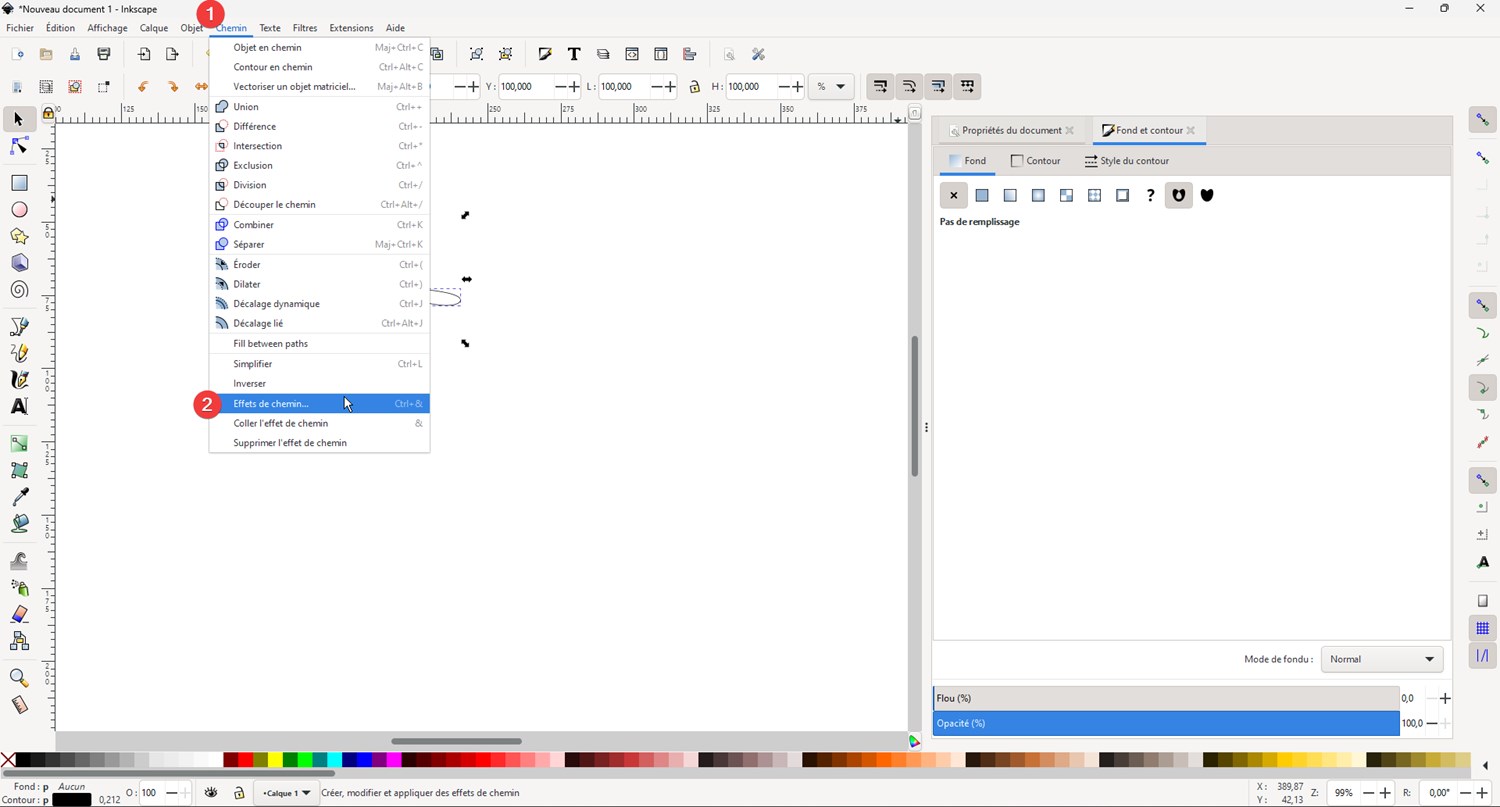This screenshot has height=807, width=1500.
Task: Select the Bezier pen tool
Action: click(x=18, y=327)
